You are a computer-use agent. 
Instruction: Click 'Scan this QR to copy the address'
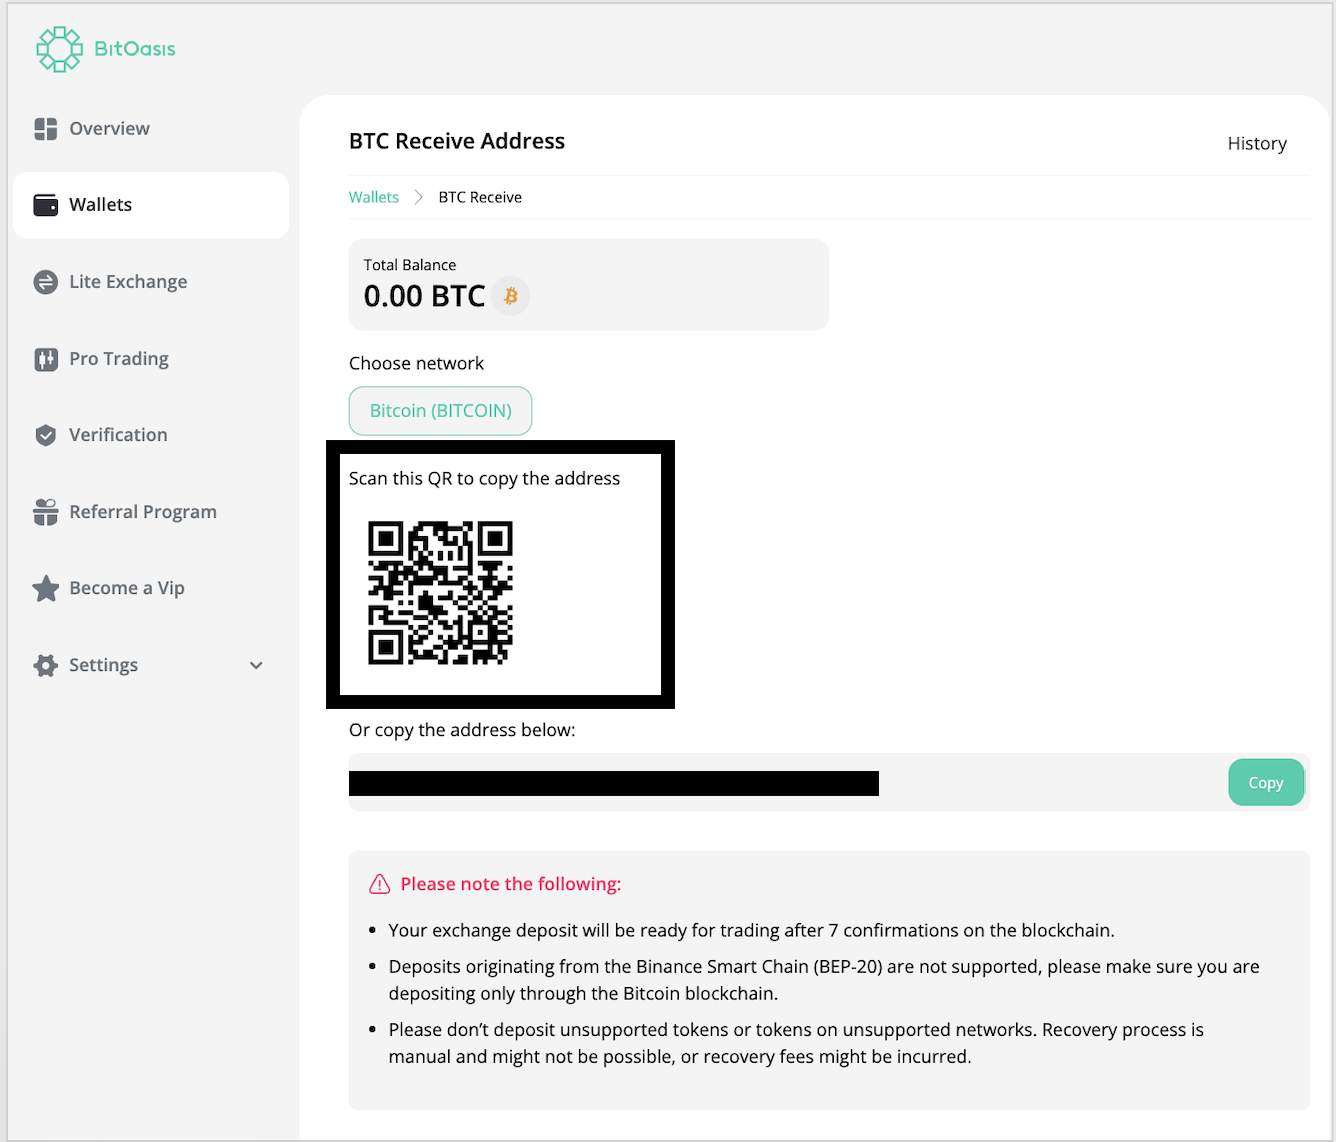pos(484,478)
